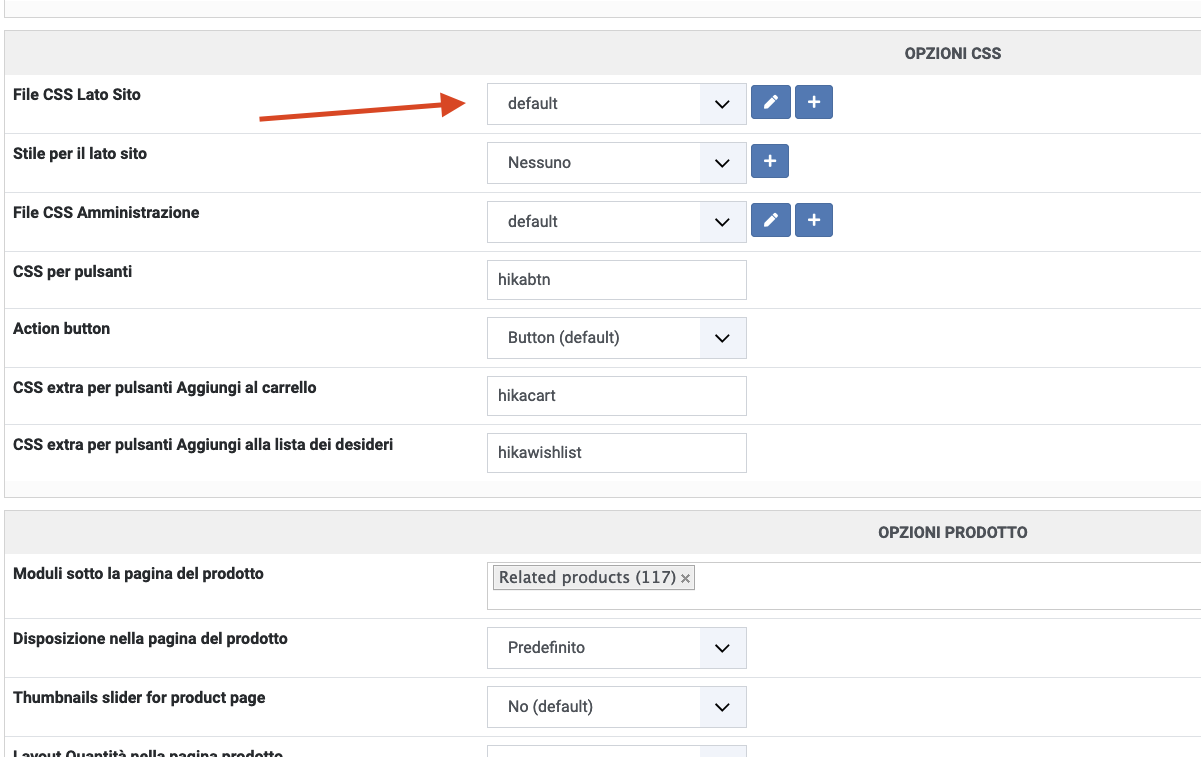Click the OPZIONI CSS section header

(952, 54)
